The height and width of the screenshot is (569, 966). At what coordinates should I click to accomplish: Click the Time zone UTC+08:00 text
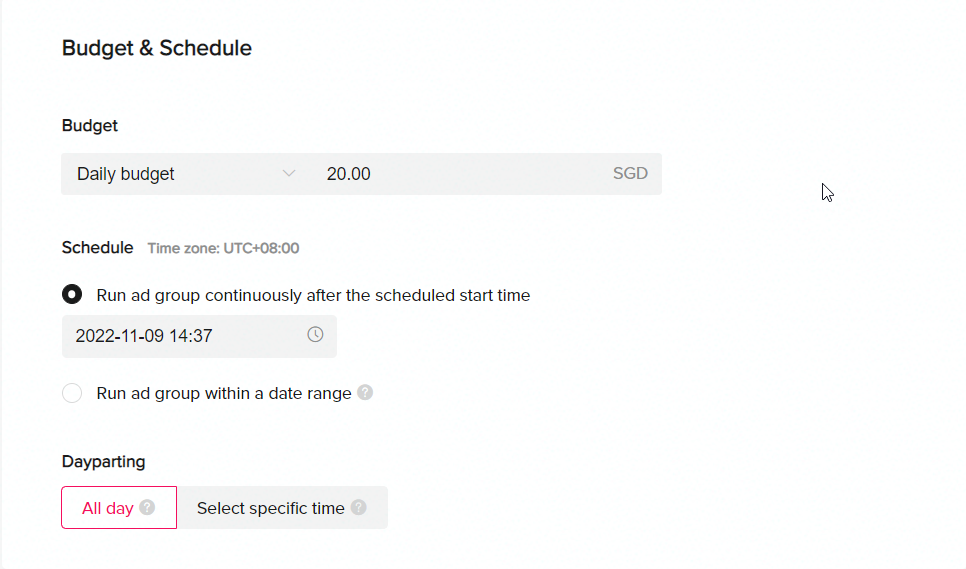(223, 248)
